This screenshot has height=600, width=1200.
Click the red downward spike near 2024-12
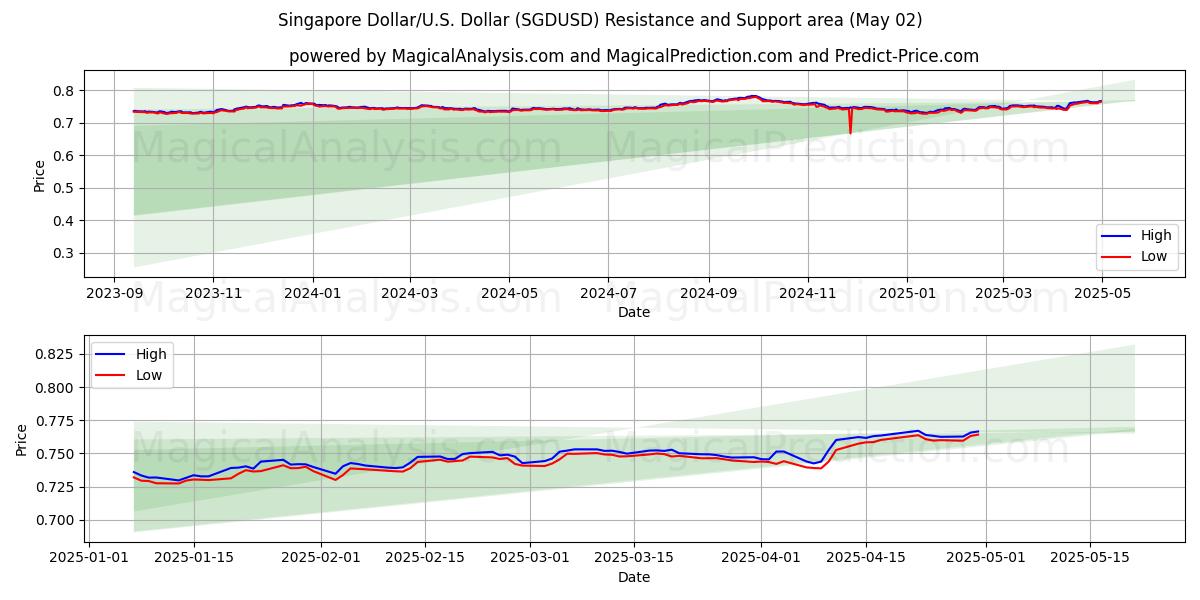[x=850, y=122]
